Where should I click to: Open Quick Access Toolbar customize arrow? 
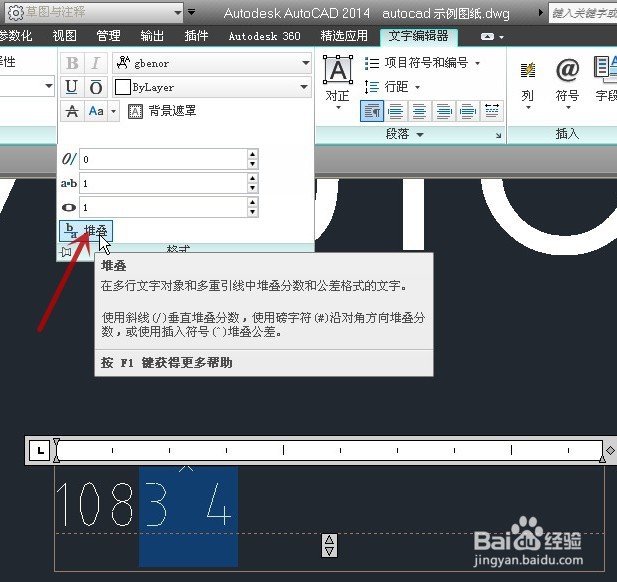(x=192, y=12)
